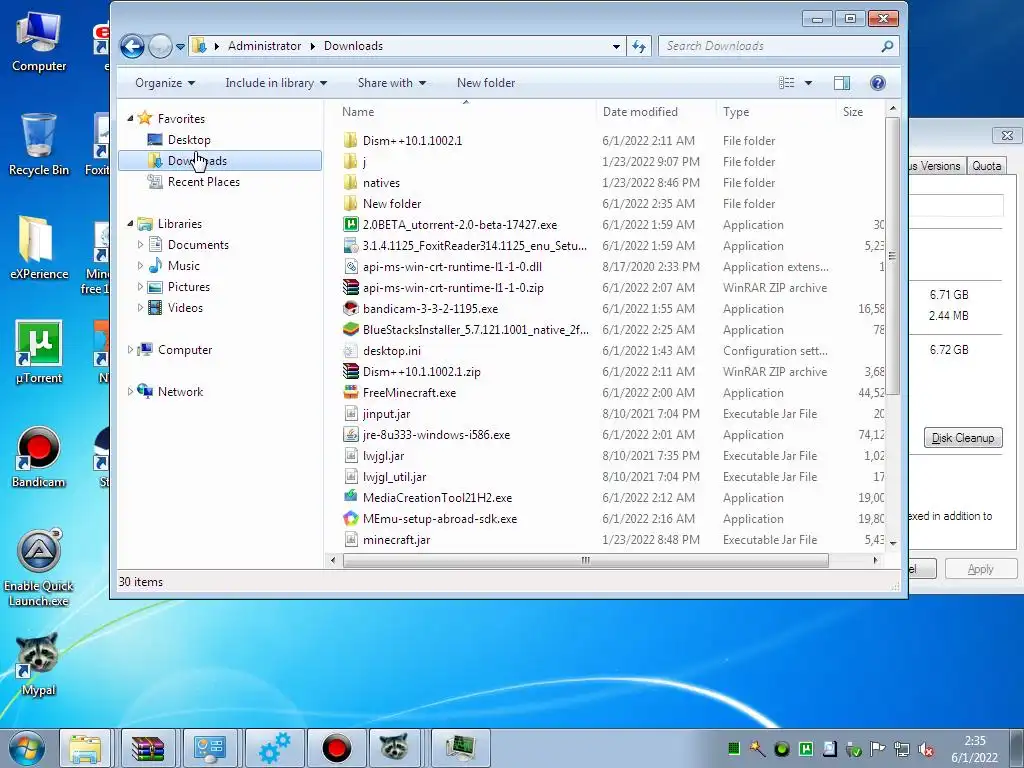Select Enable Quick Launch.exe desktop icon
Image resolution: width=1024 pixels, height=768 pixels.
(39, 567)
